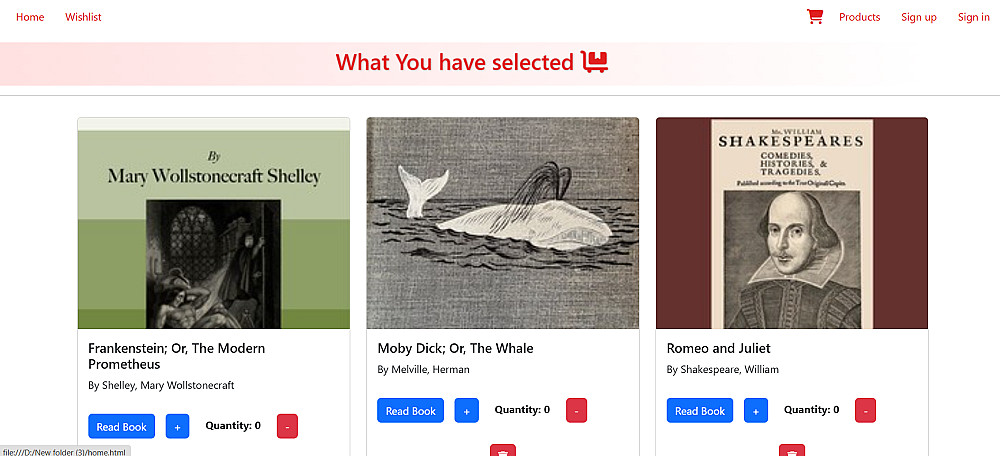Read Book for Frankenstein

[x=122, y=426]
